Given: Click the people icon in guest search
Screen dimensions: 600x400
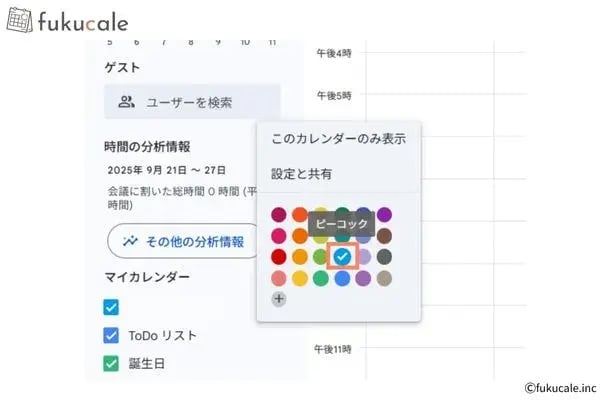Looking at the screenshot, I should coord(126,102).
